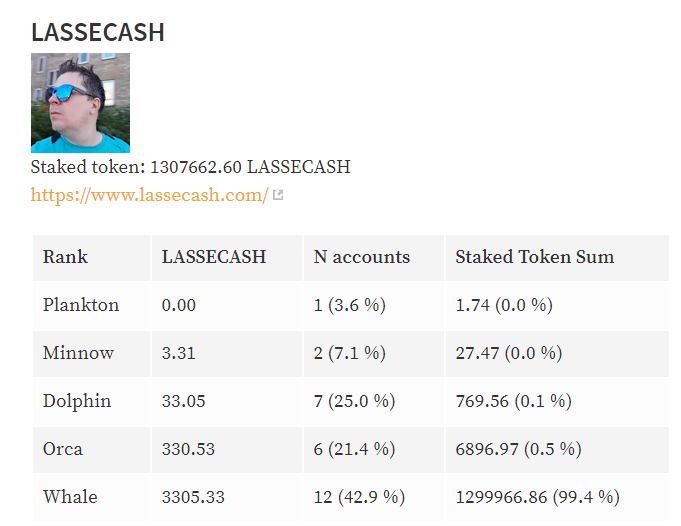Click the 3305.33 Whale threshold value
The width and height of the screenshot is (681, 526).
pos(193,497)
